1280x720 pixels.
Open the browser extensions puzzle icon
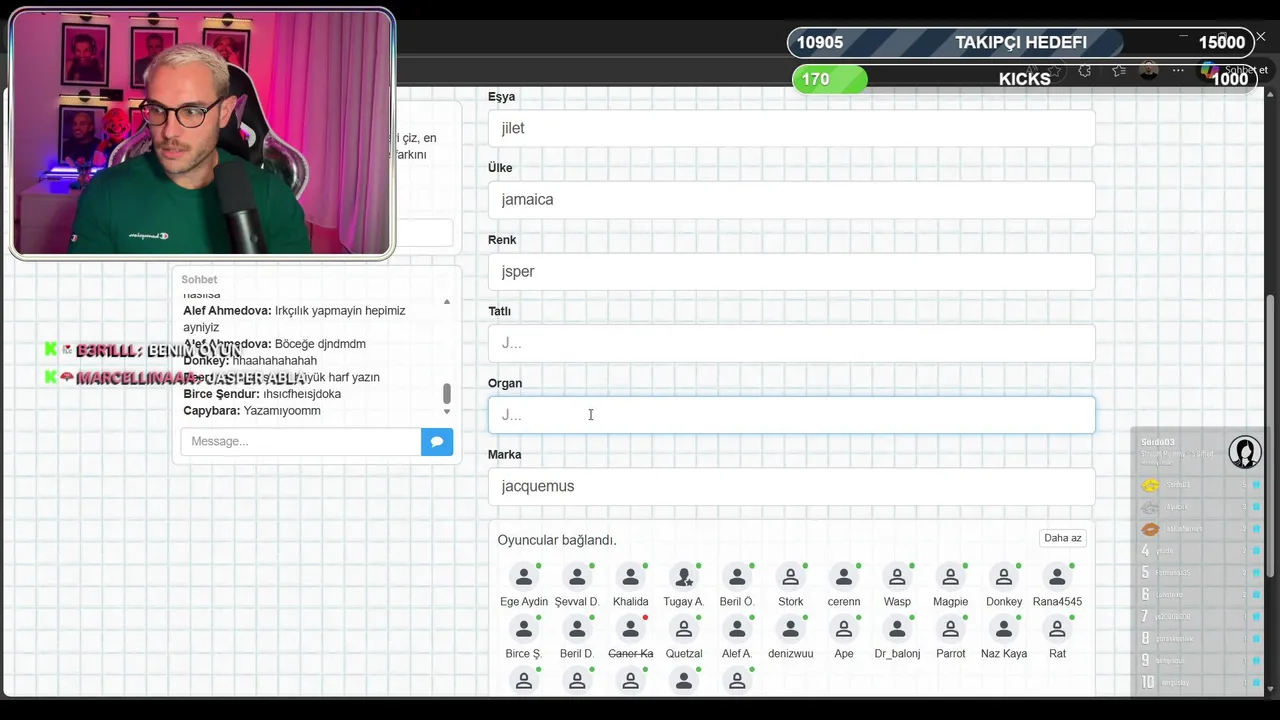(1083, 71)
